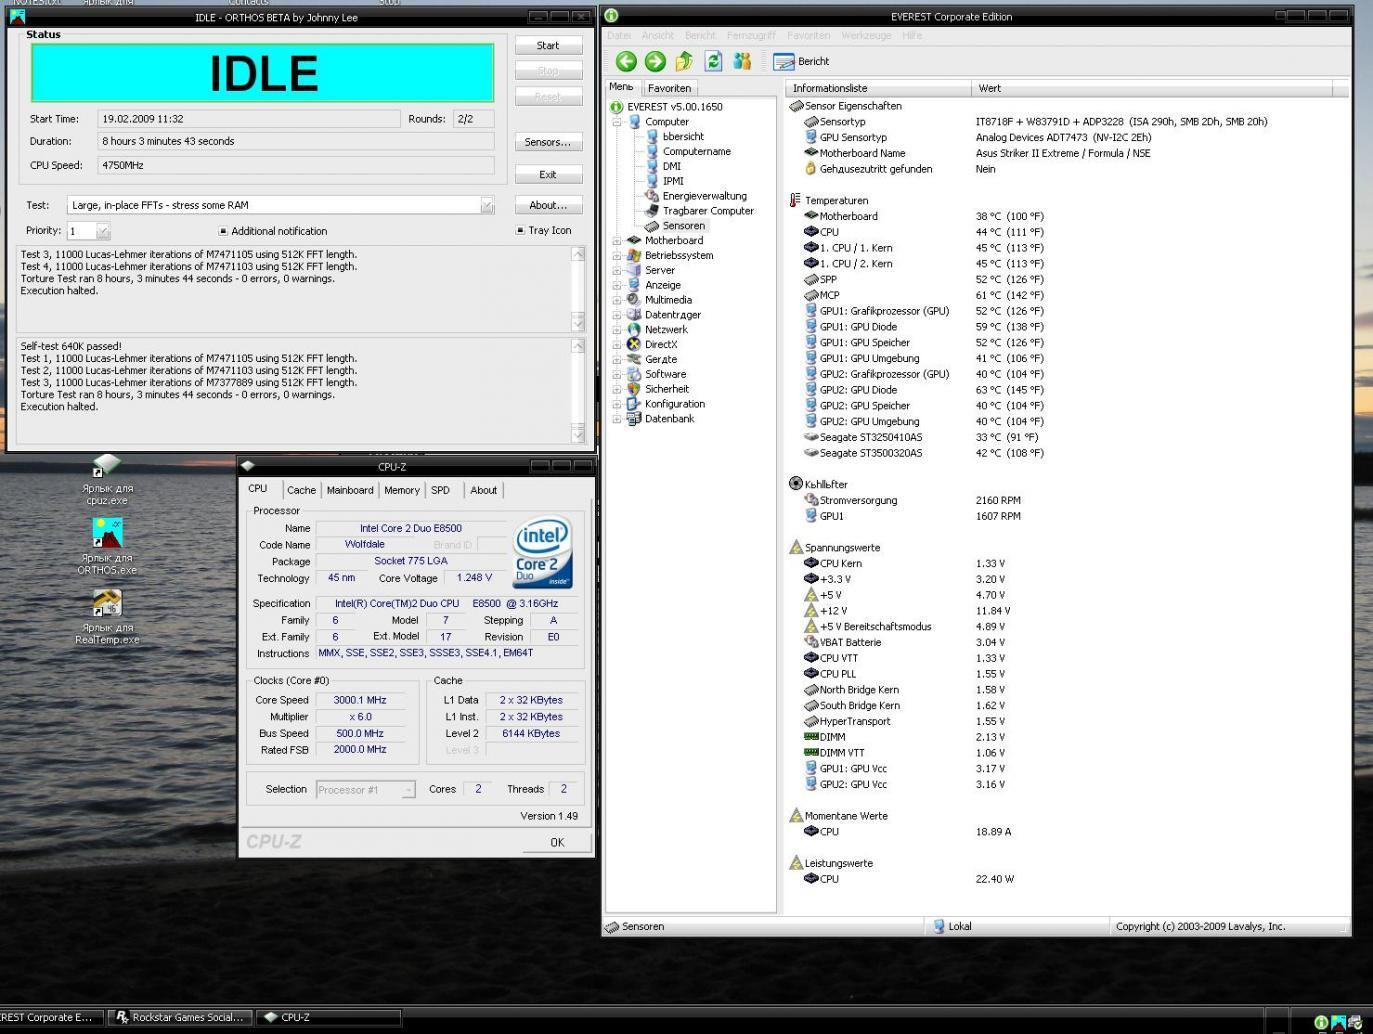Switch to Cache tab in CPU-Z
1373x1034 pixels.
coord(301,490)
